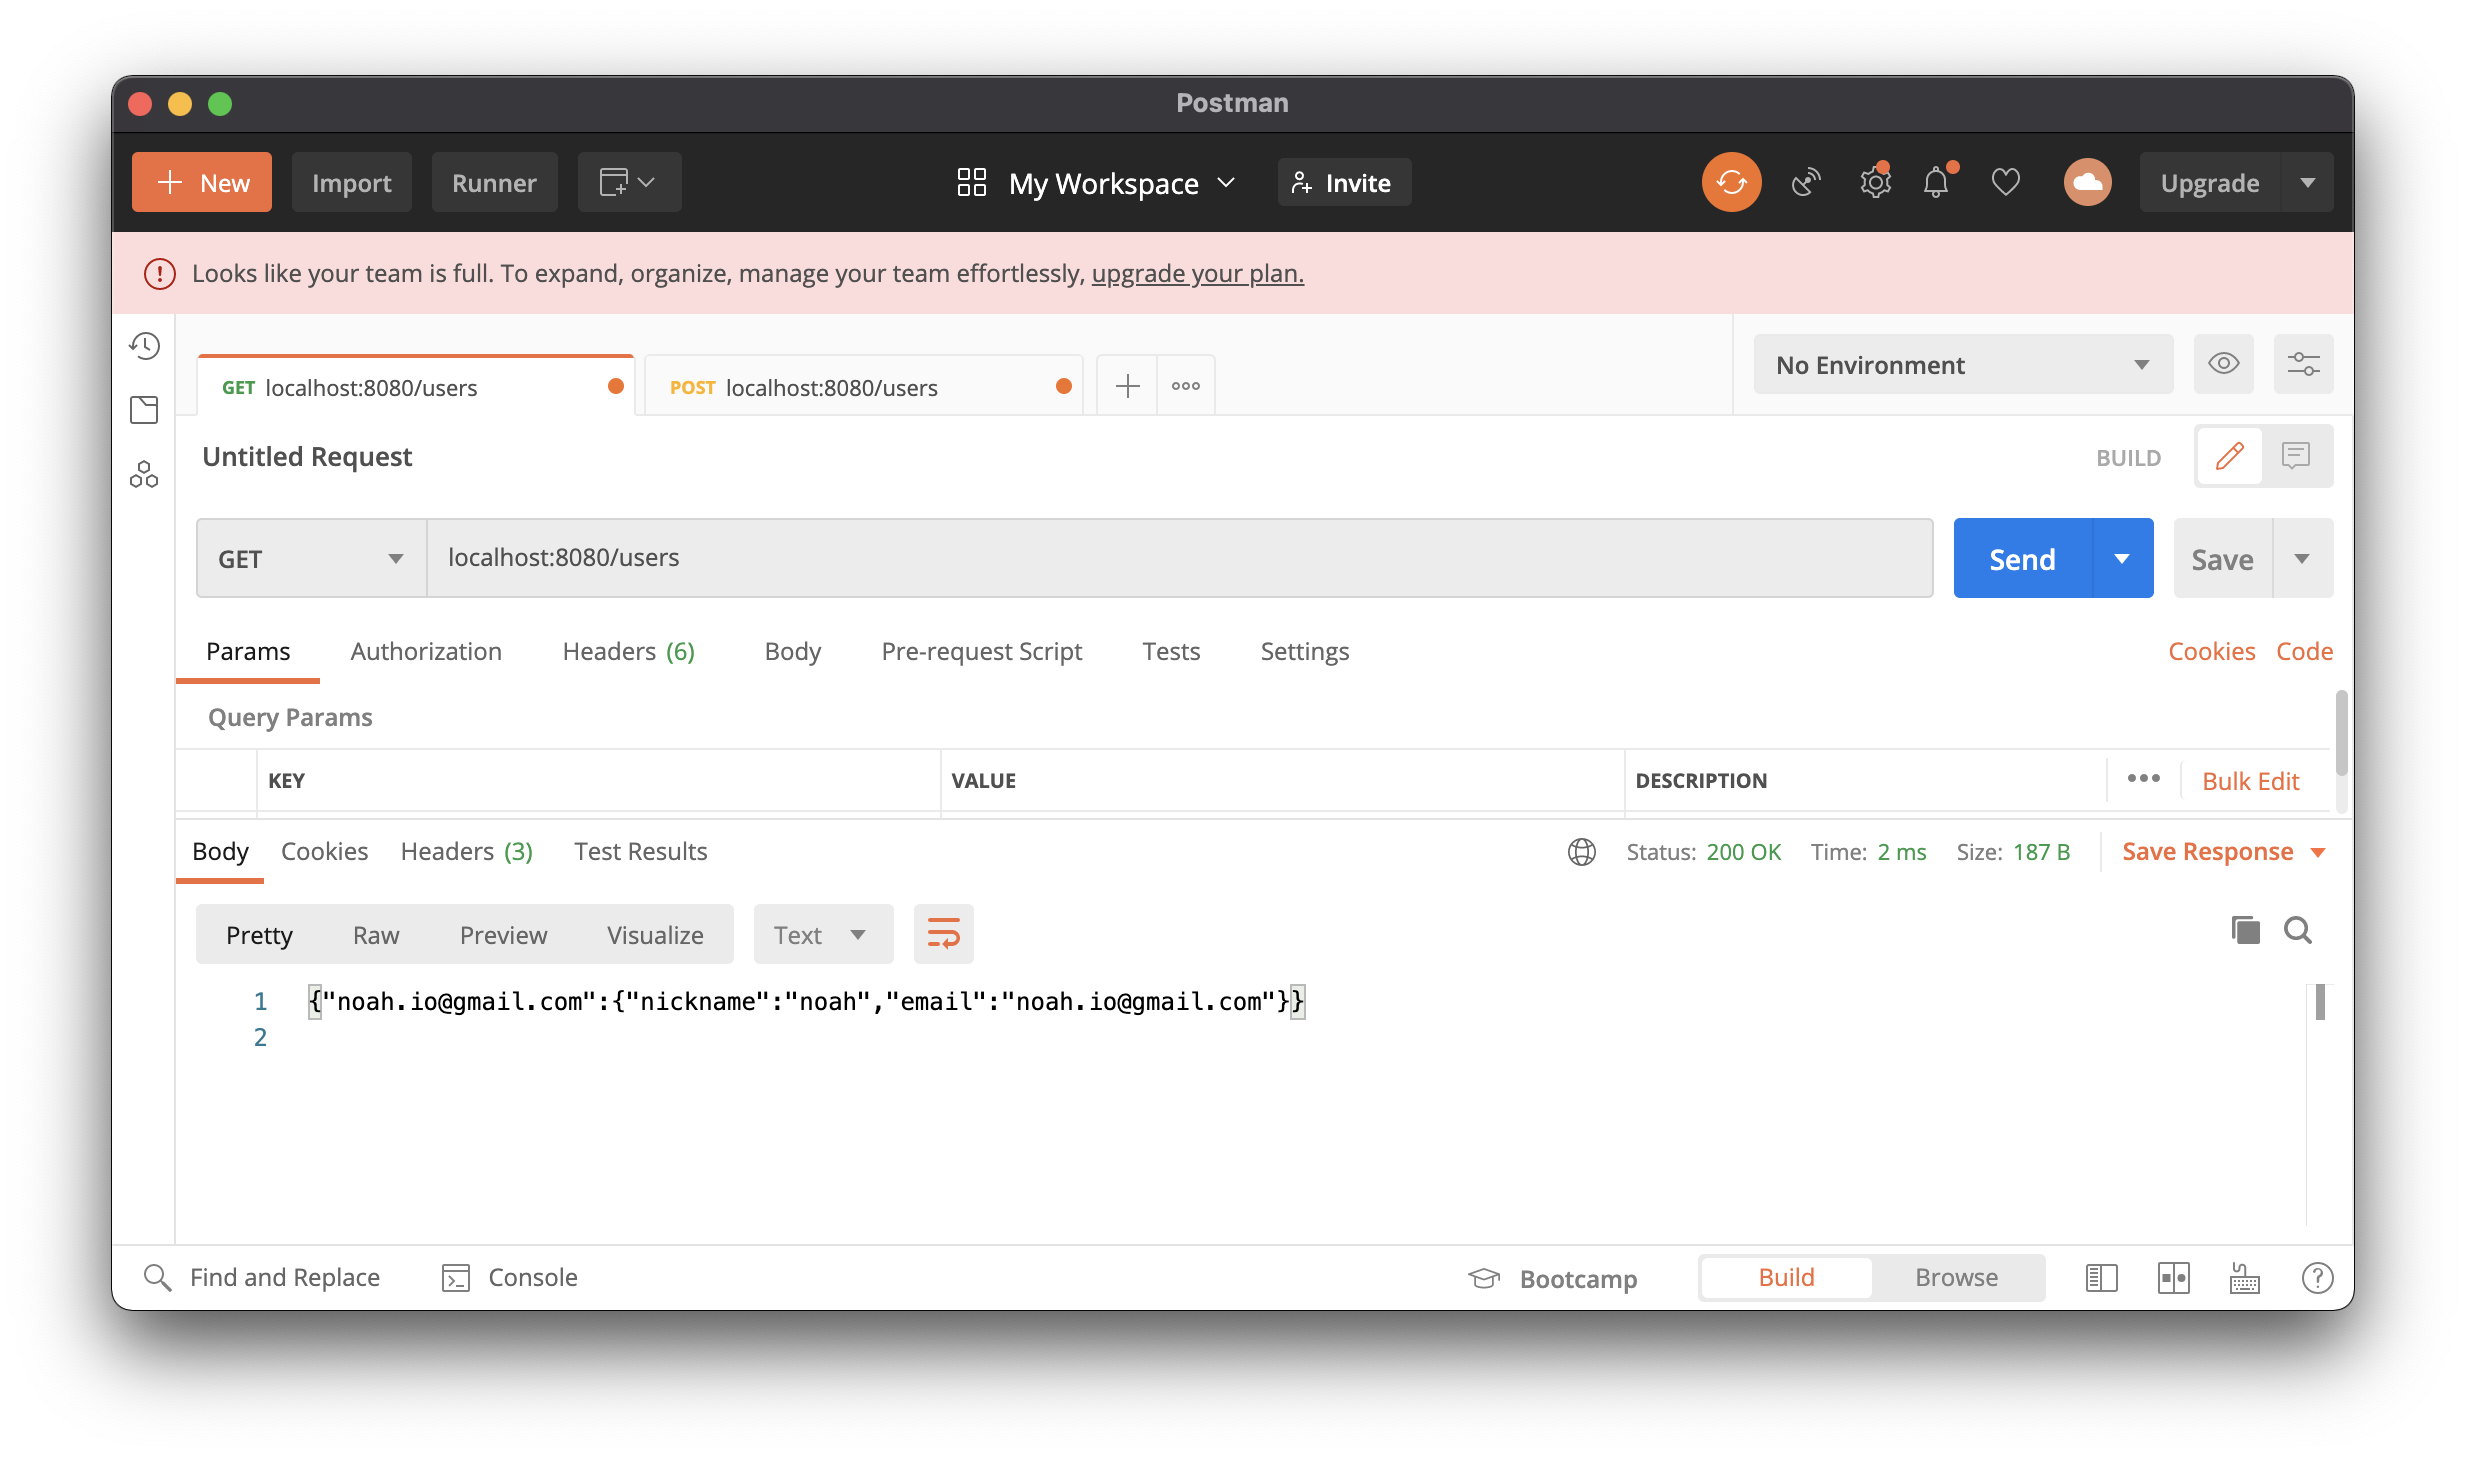The height and width of the screenshot is (1458, 2466).
Task: Open the request Headers (6) tab
Action: [x=628, y=651]
